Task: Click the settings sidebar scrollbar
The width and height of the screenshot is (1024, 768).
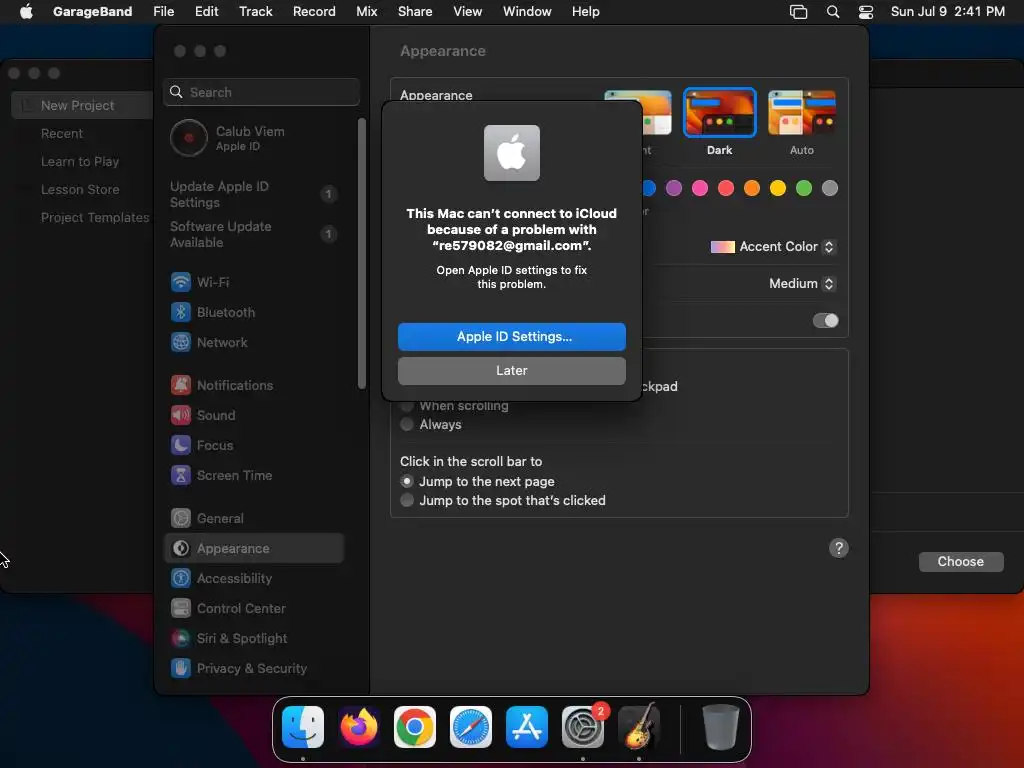Action: click(362, 253)
